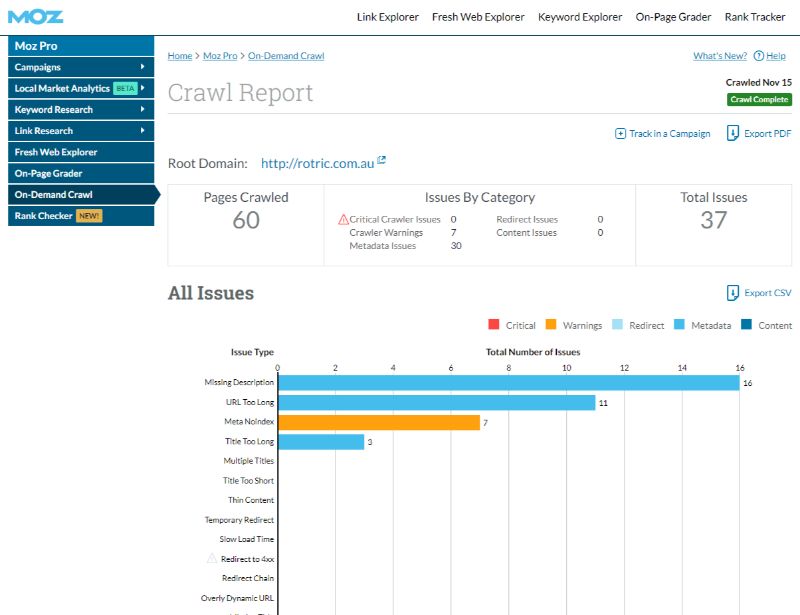Screen dimensions: 800x615
Task: Expand the Link Research submenu arrow
Action: point(142,131)
